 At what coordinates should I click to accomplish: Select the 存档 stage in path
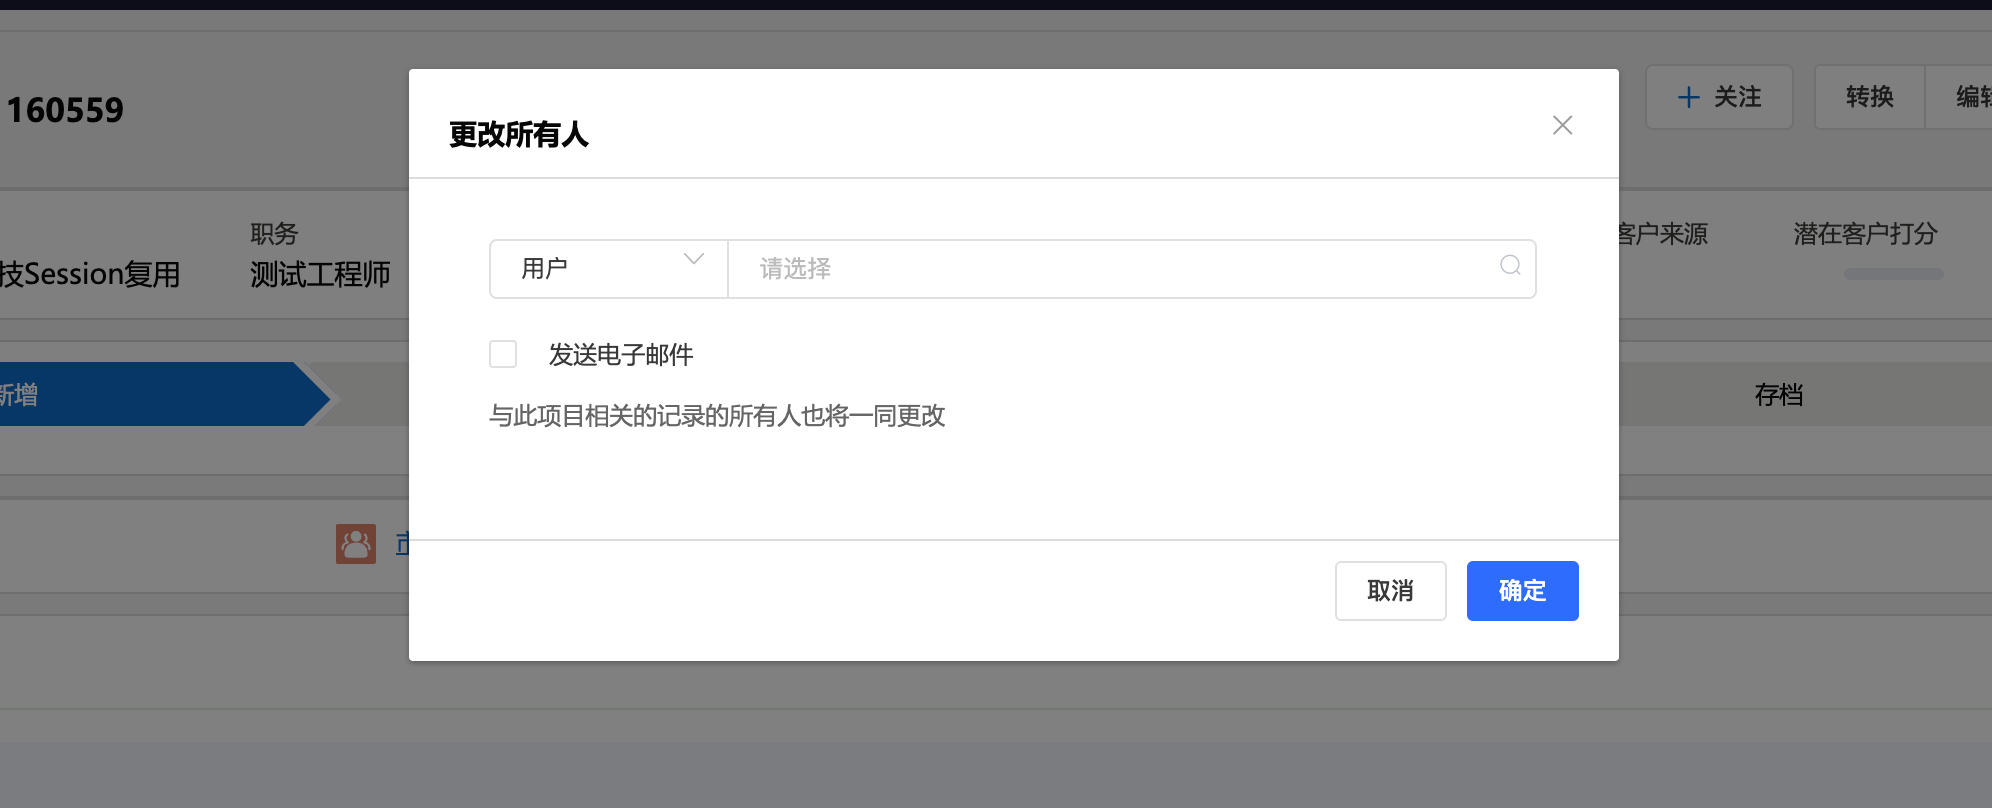(x=1778, y=394)
